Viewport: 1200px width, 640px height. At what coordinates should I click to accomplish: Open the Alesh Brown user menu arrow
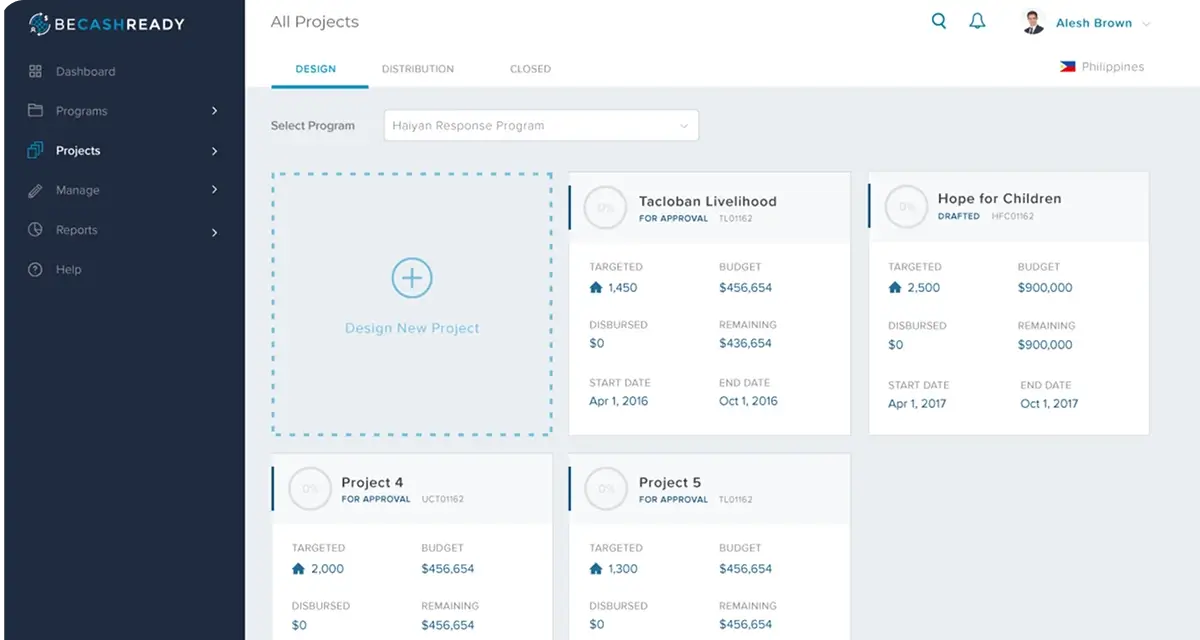tap(1146, 24)
